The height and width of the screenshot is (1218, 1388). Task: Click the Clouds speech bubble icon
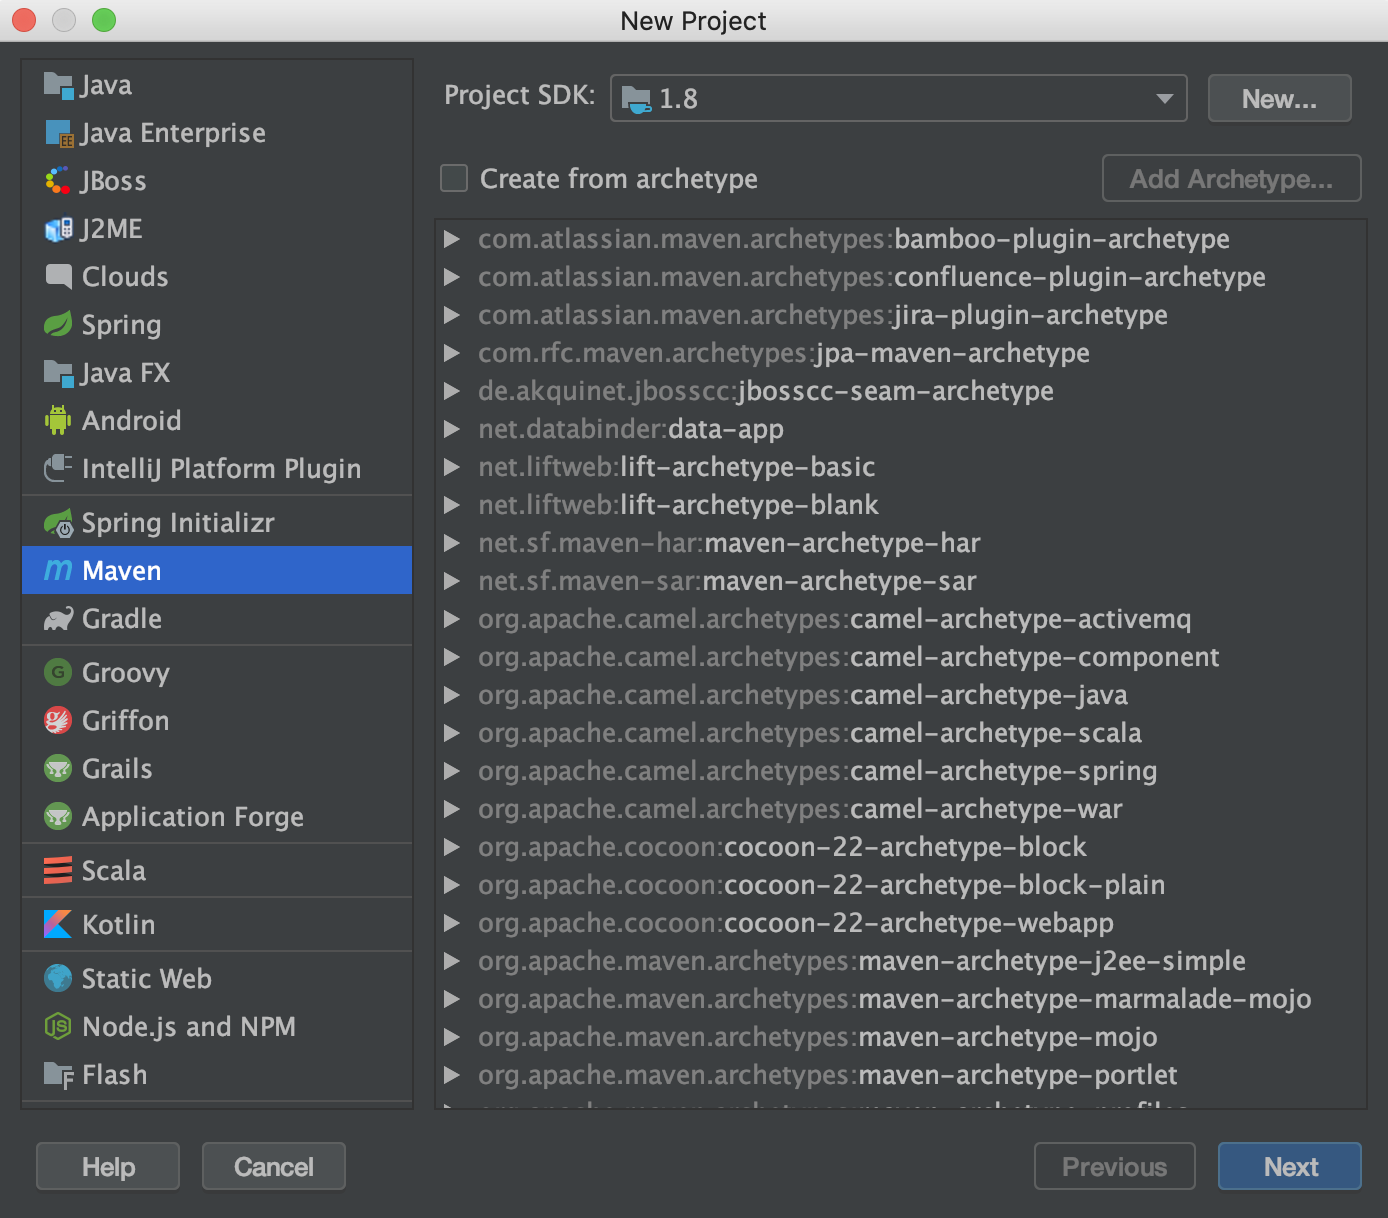tap(58, 277)
